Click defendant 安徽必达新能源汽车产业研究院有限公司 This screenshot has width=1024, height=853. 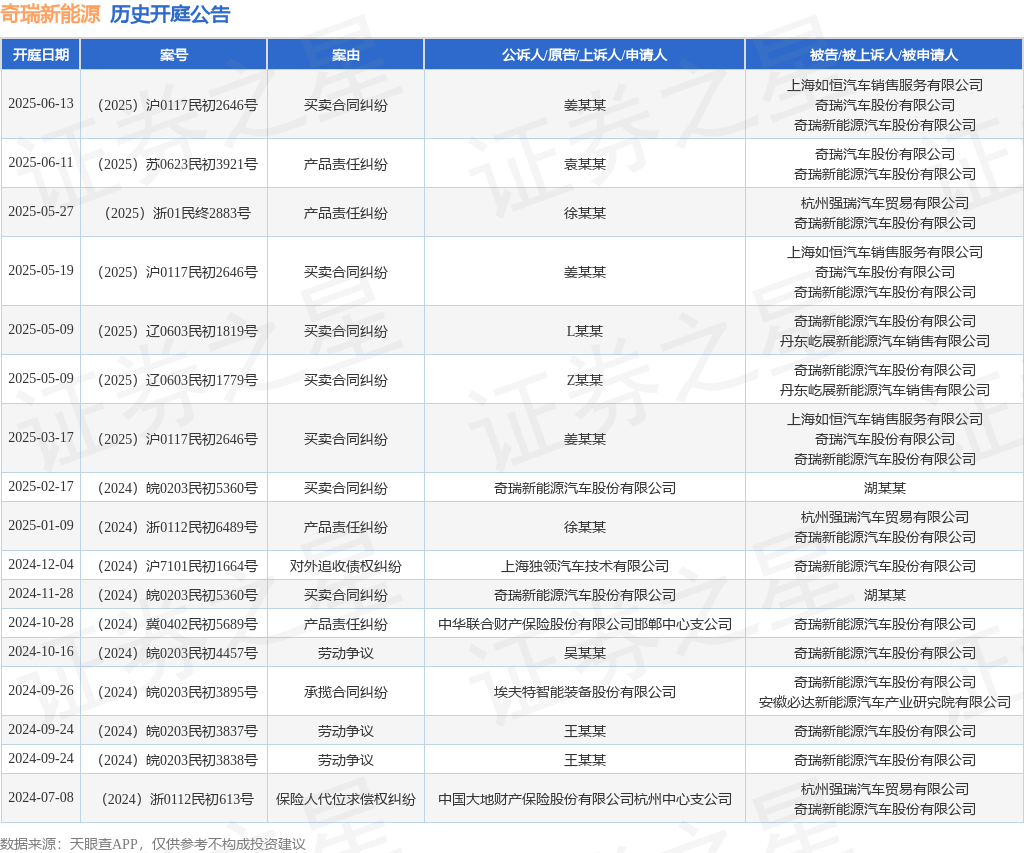884,702
